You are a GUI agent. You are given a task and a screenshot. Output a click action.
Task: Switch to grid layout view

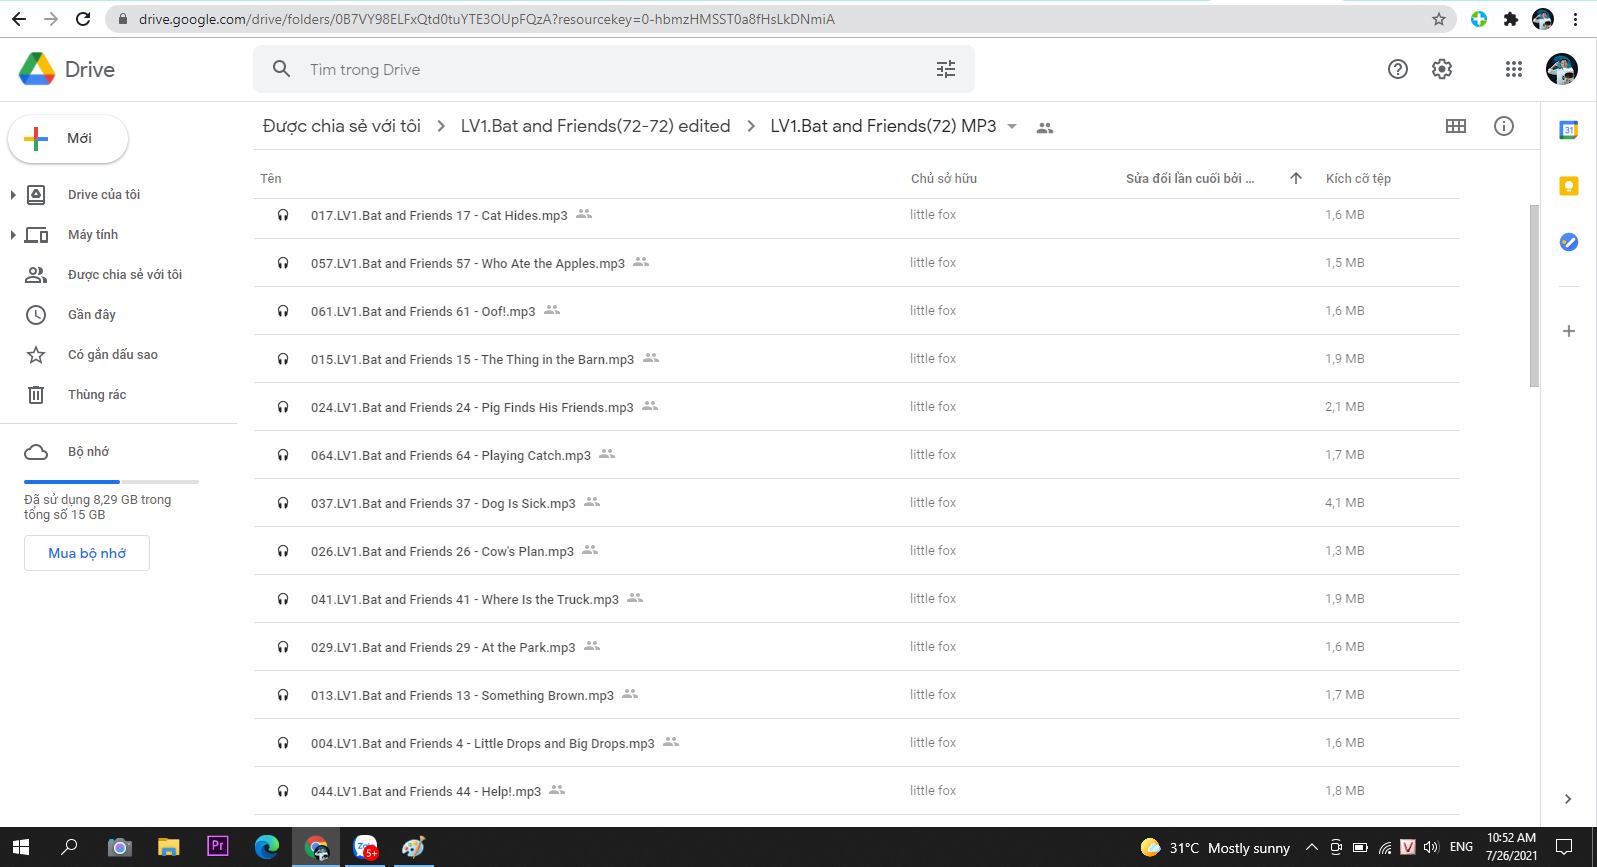pyautogui.click(x=1456, y=126)
